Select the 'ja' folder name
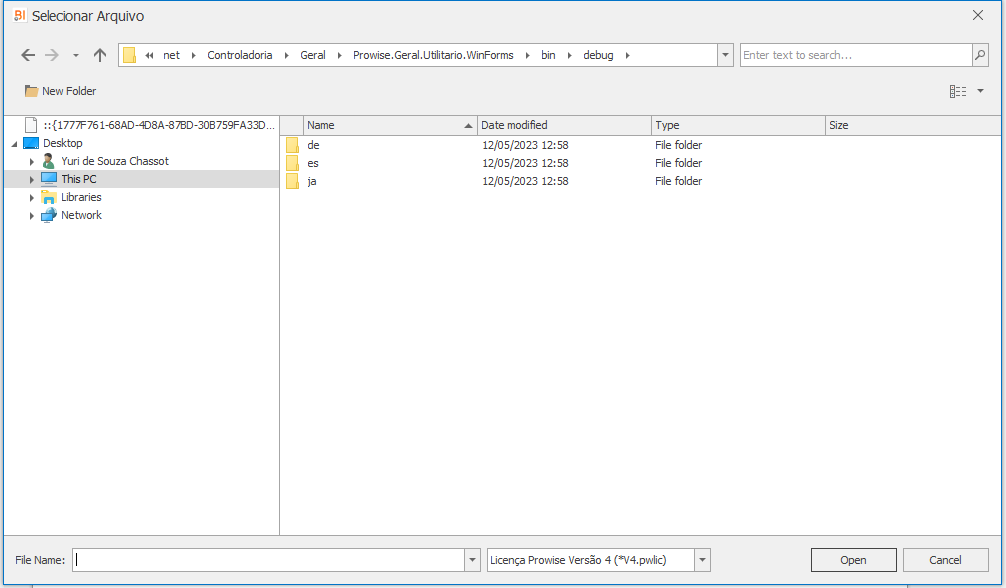The image size is (1006, 588). (312, 181)
